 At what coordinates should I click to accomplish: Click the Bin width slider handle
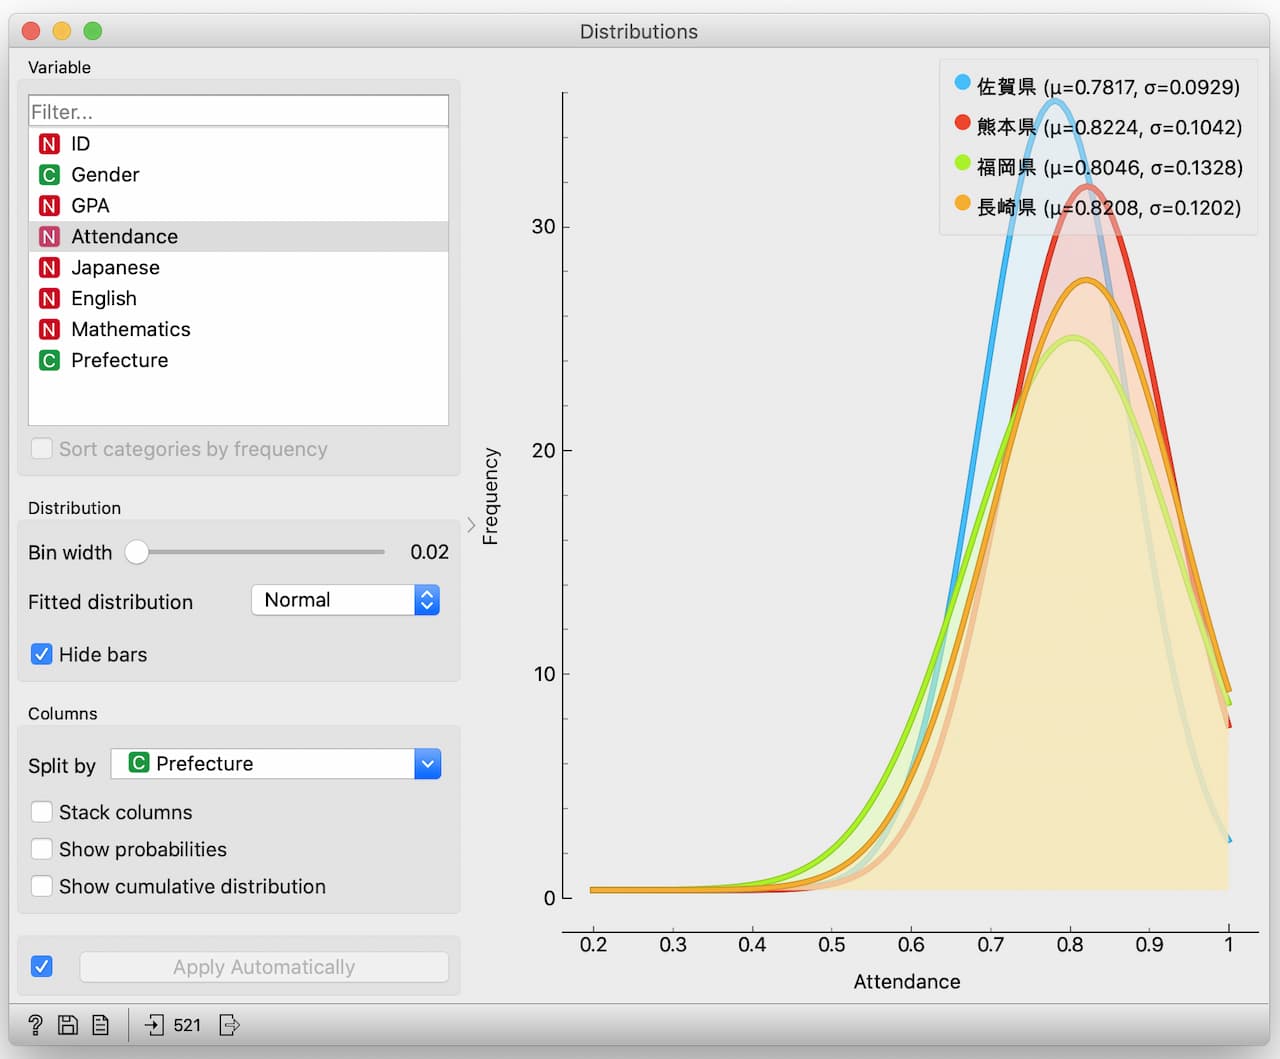tap(137, 552)
